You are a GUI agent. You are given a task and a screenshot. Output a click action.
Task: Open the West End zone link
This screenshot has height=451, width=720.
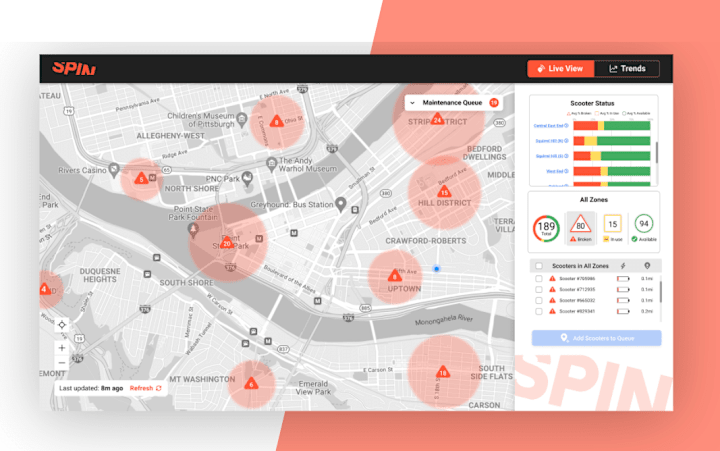point(557,171)
